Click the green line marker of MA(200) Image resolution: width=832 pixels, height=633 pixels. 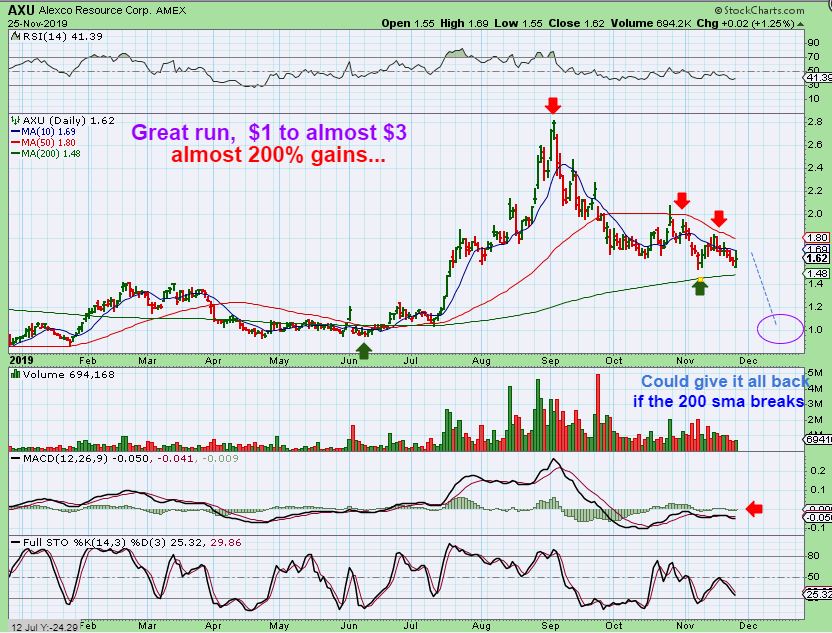click(x=16, y=154)
